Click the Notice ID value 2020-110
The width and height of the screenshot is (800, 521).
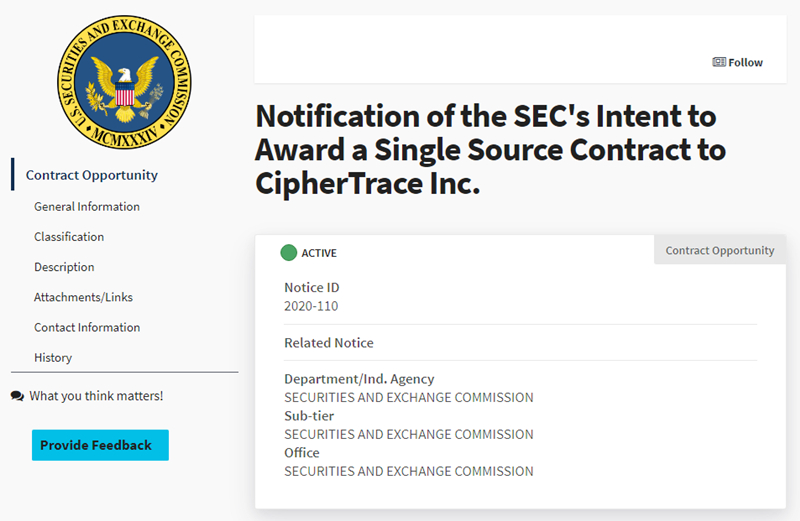[311, 306]
